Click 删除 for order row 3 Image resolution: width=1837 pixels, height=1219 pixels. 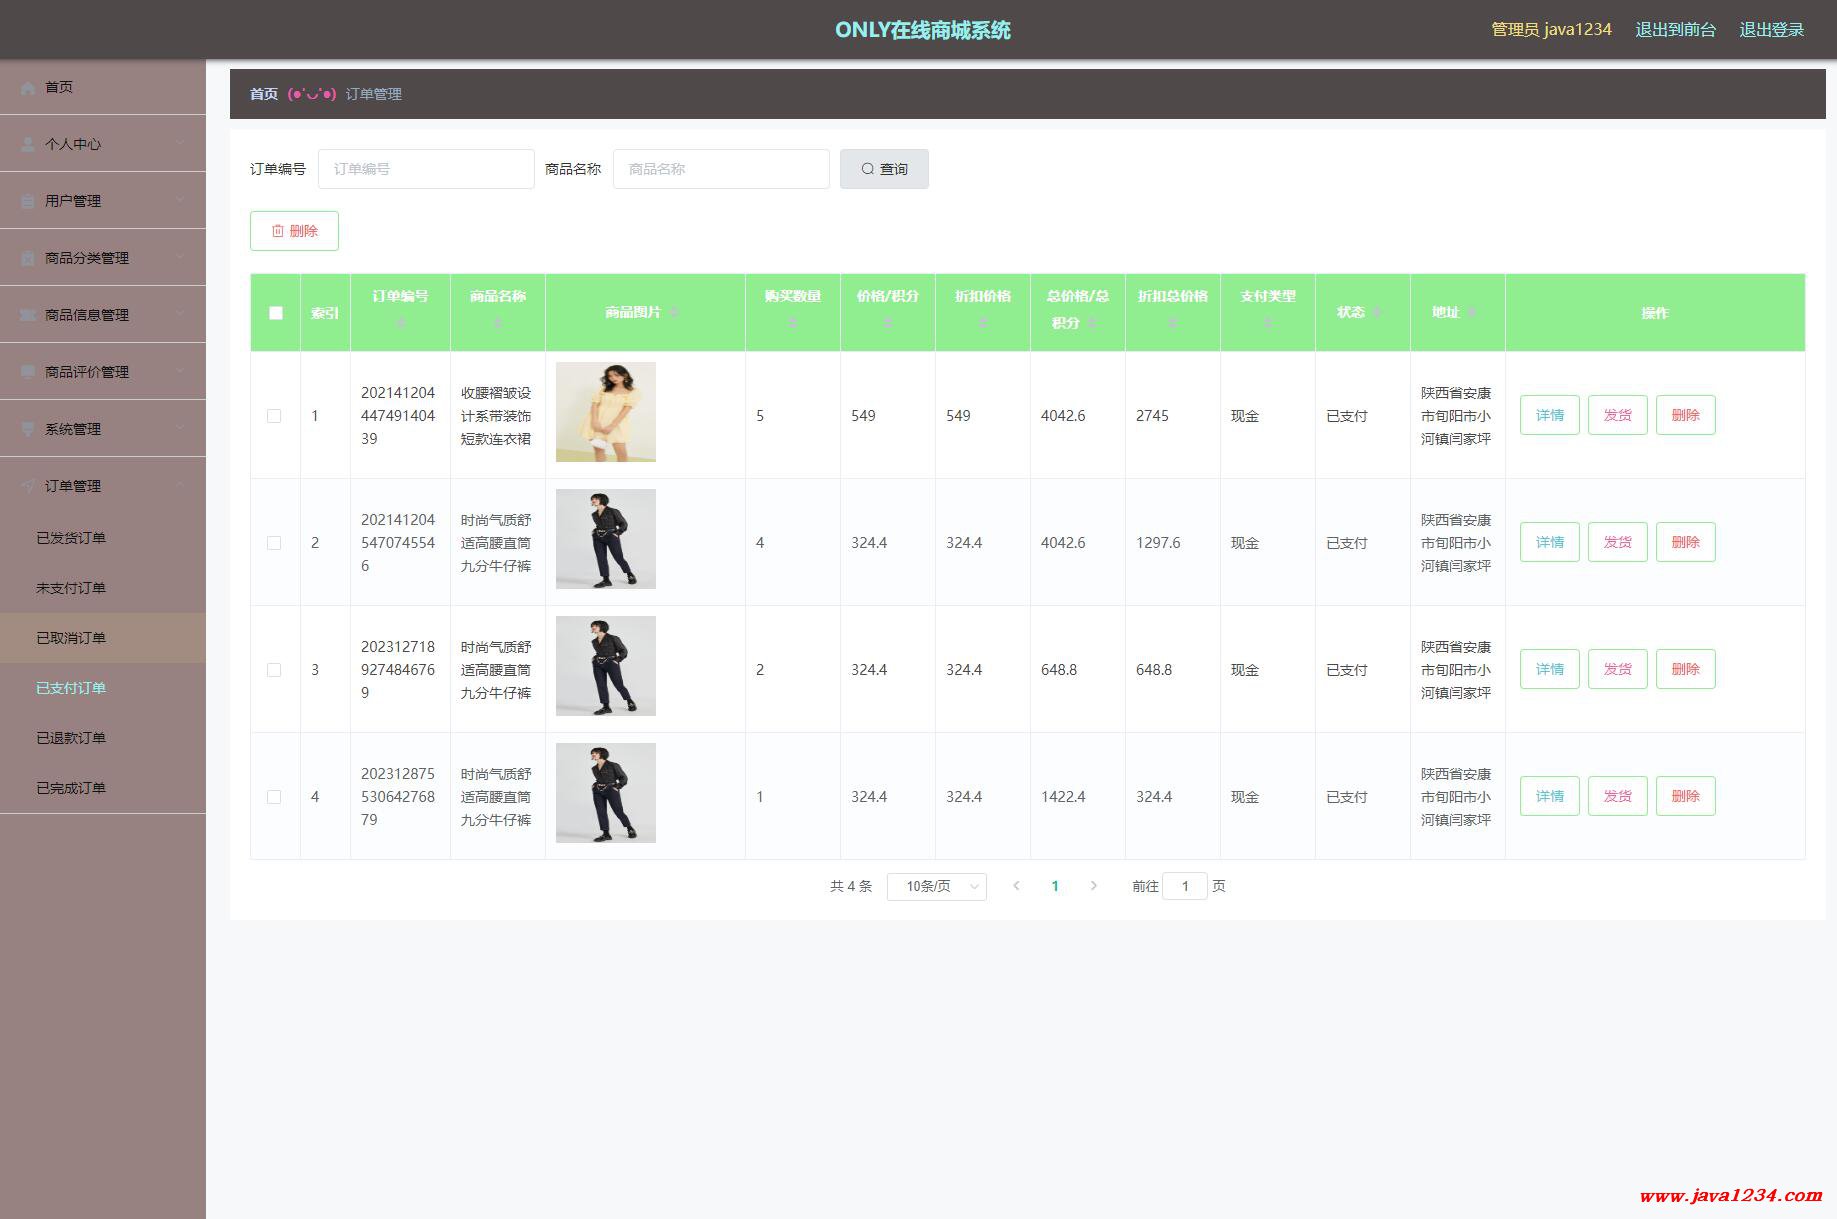1685,669
